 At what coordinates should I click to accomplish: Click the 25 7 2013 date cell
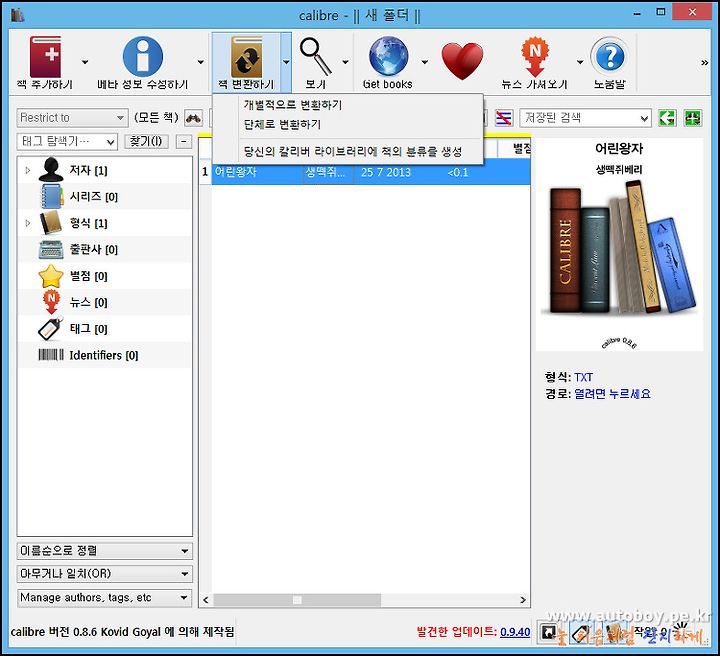pyautogui.click(x=386, y=173)
